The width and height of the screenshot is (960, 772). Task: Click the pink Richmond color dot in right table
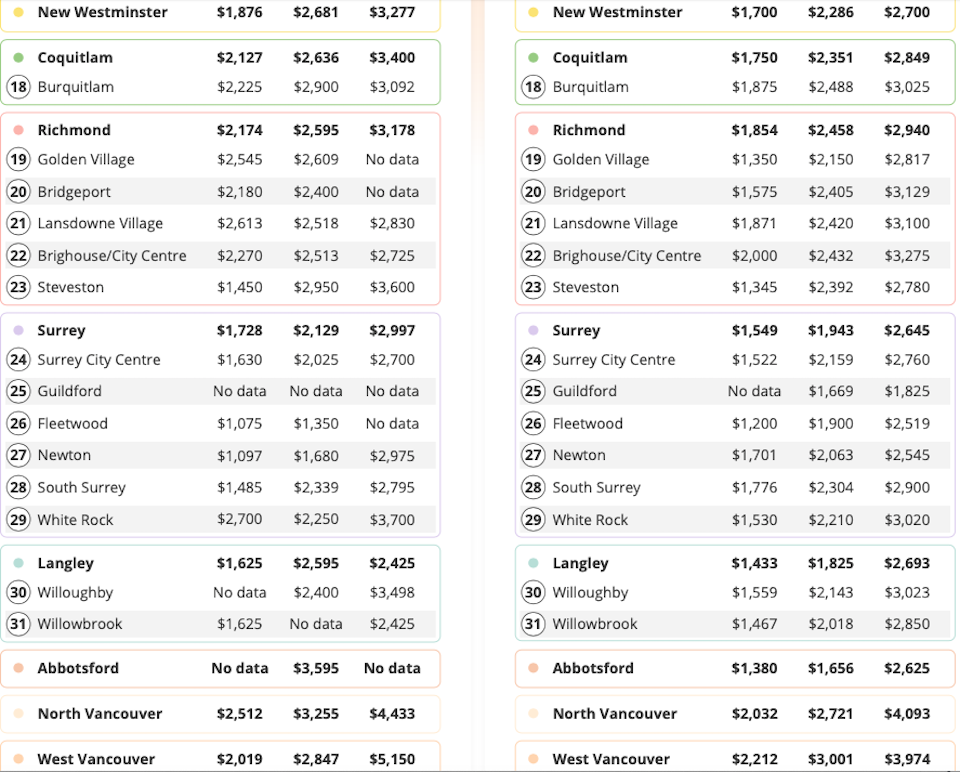click(x=533, y=130)
